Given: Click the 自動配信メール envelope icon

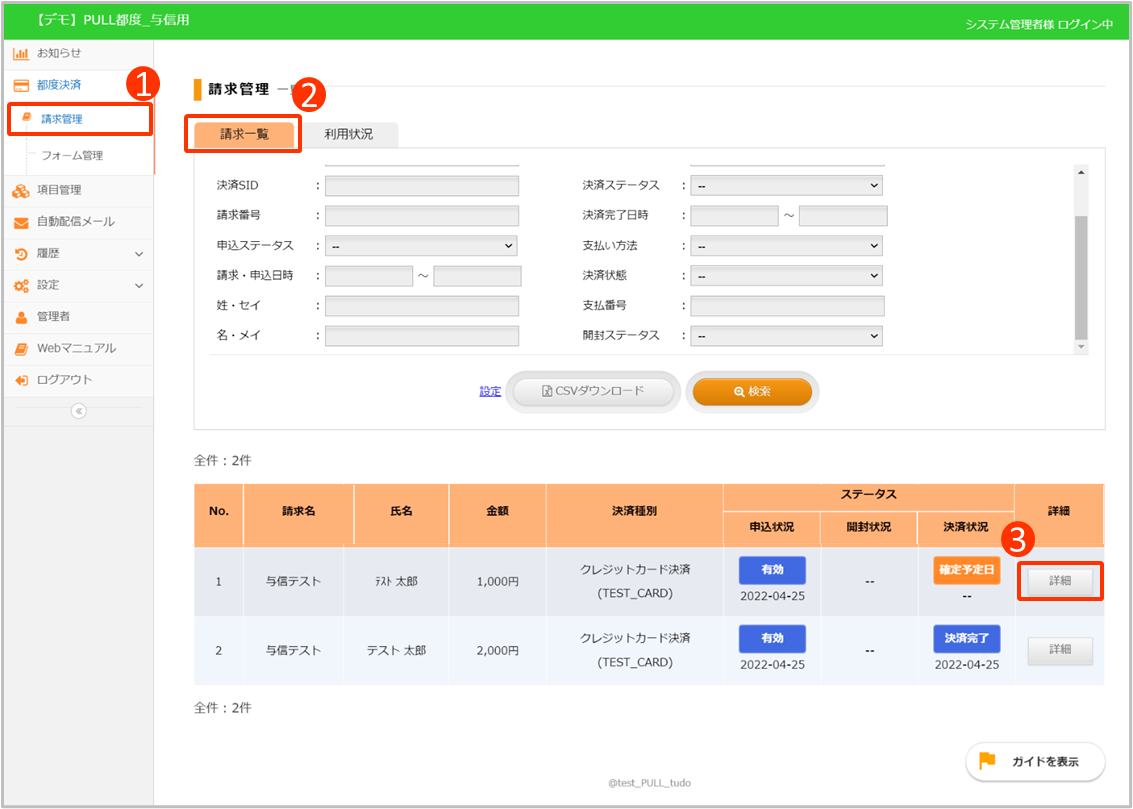Looking at the screenshot, I should (20, 222).
